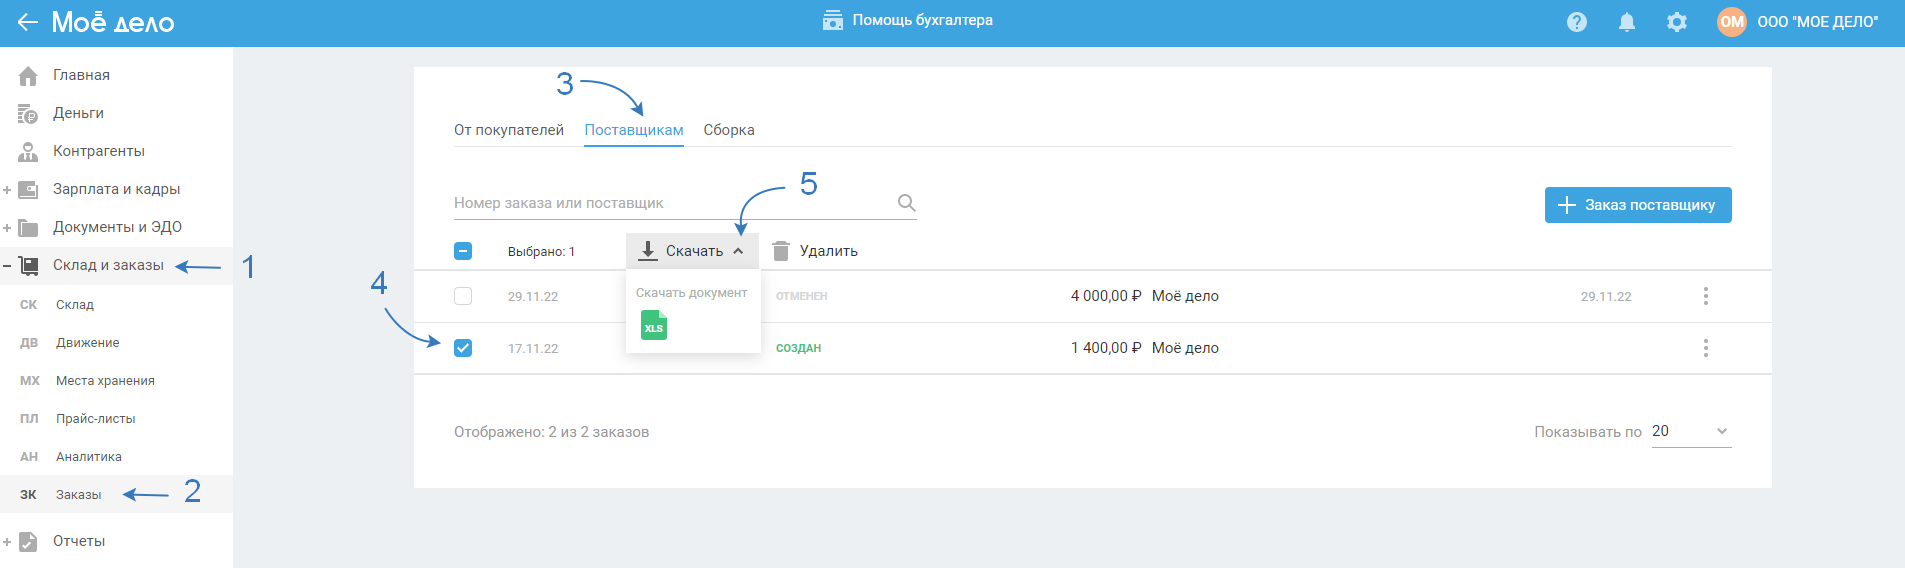Screen dimensions: 1905x568
Task: Open settings gear in header
Action: coord(1677,22)
